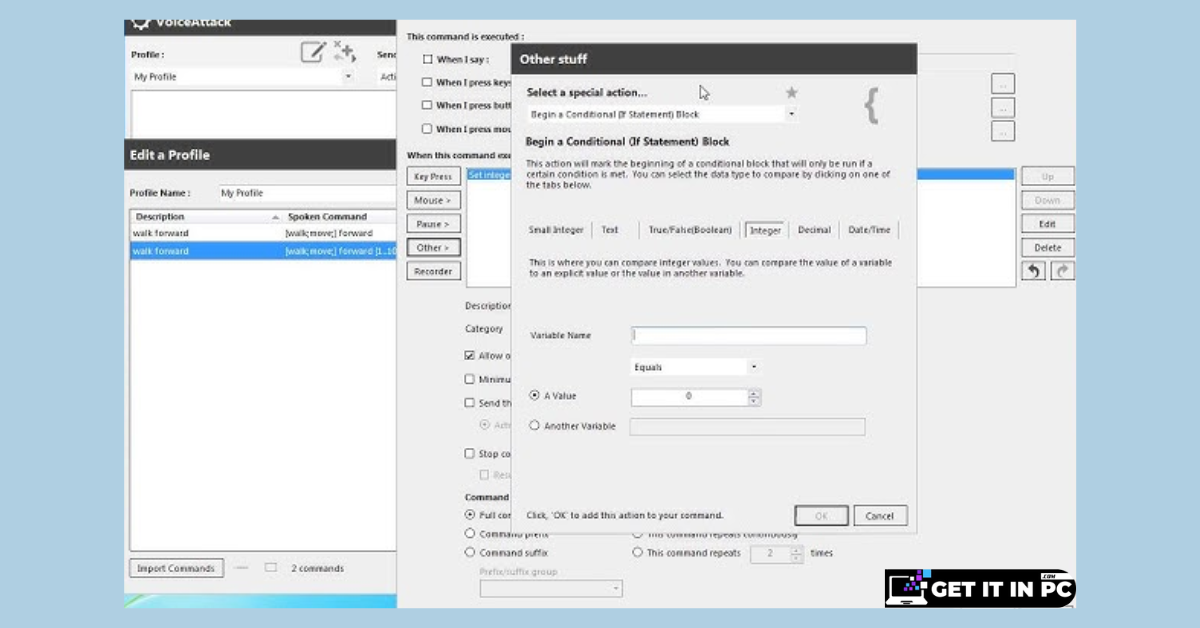Select the 'Command suffix' radio button

point(470,552)
